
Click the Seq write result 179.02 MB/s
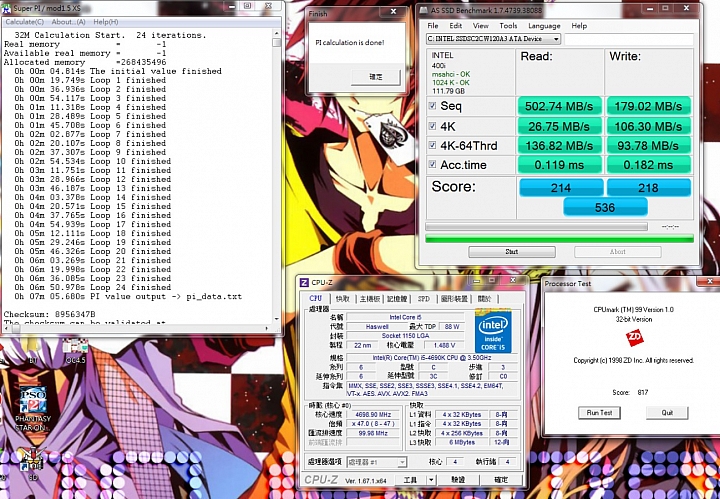(x=648, y=106)
